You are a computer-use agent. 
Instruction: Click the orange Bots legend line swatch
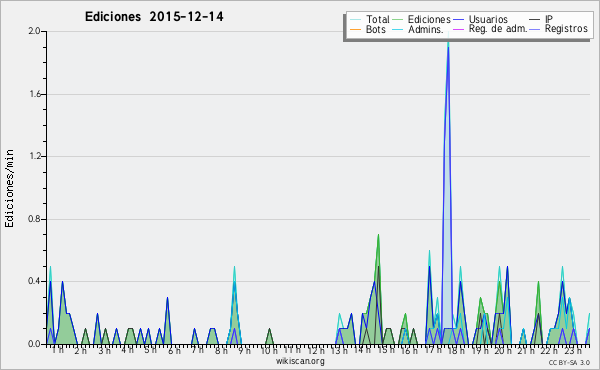click(x=355, y=29)
